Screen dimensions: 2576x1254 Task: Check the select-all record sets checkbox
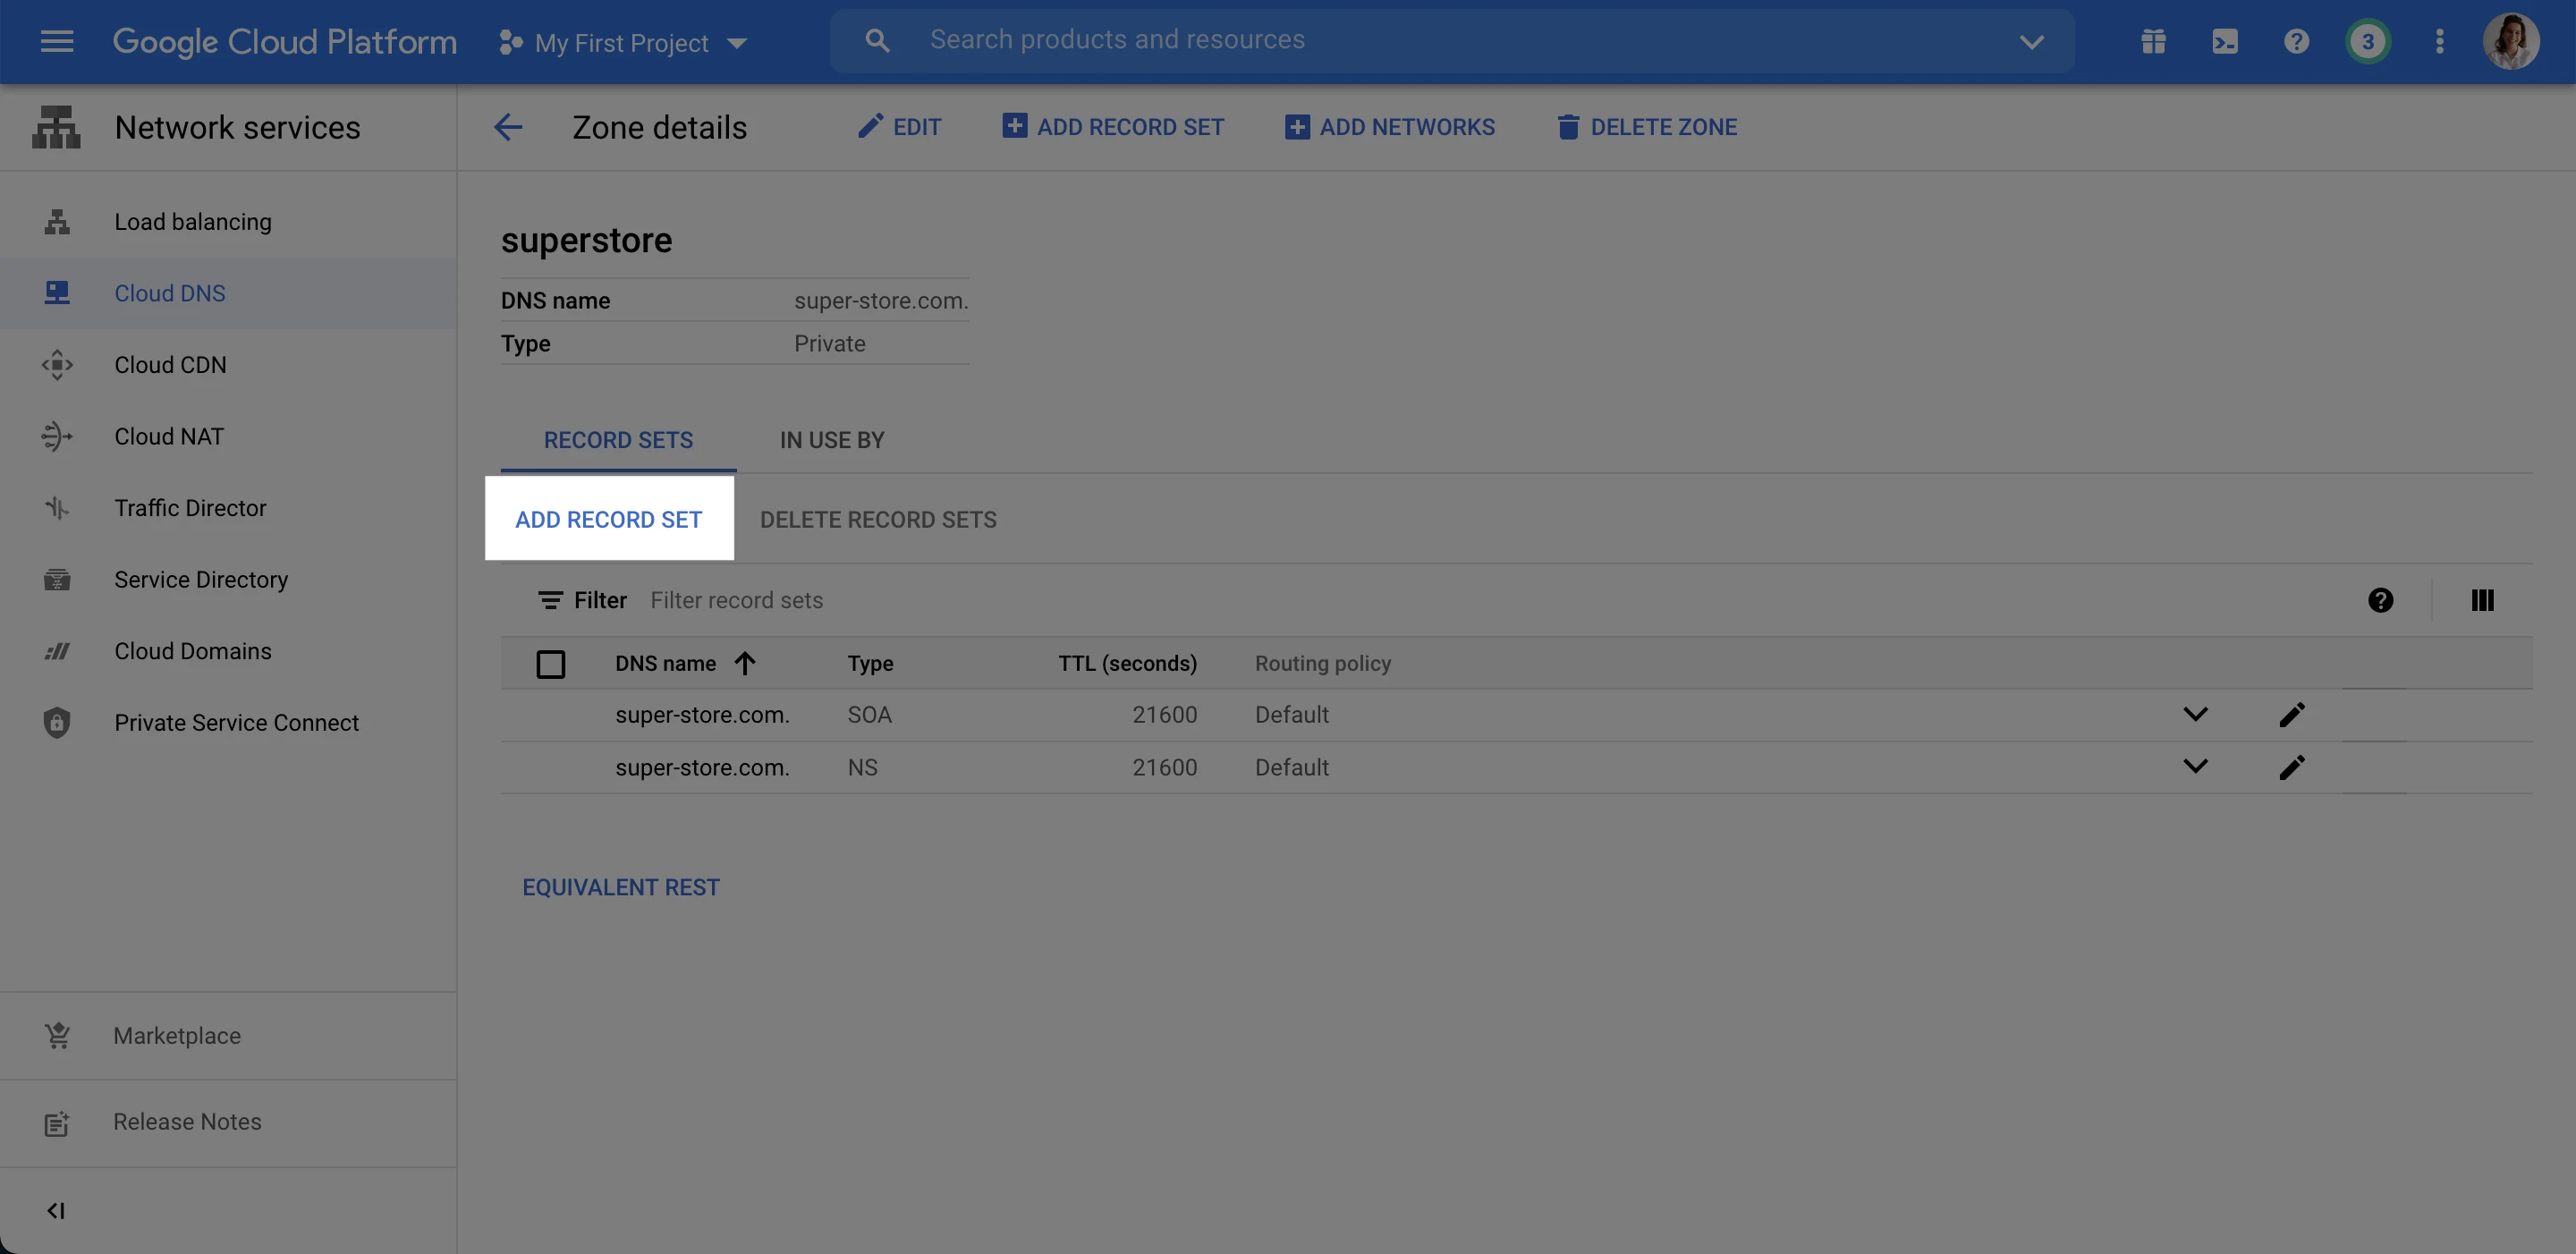coord(550,664)
